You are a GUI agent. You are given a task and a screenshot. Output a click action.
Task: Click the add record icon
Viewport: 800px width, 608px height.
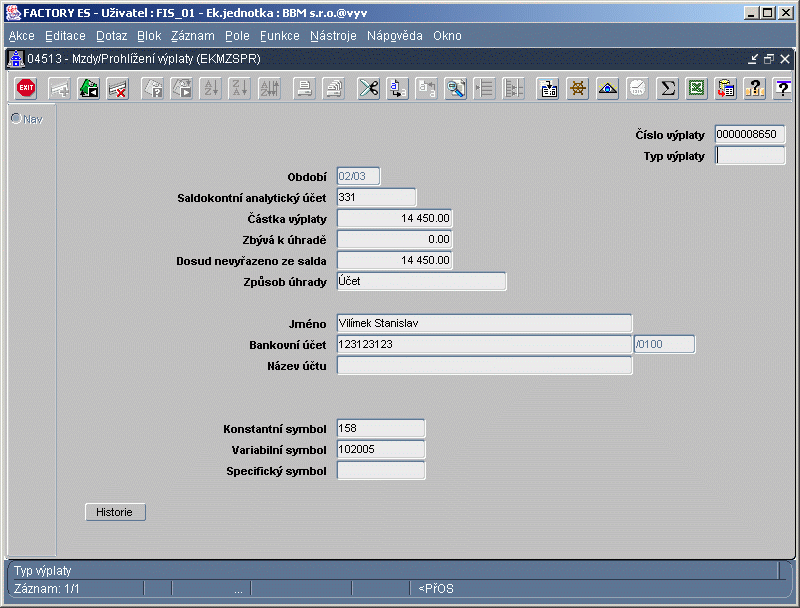[59, 88]
